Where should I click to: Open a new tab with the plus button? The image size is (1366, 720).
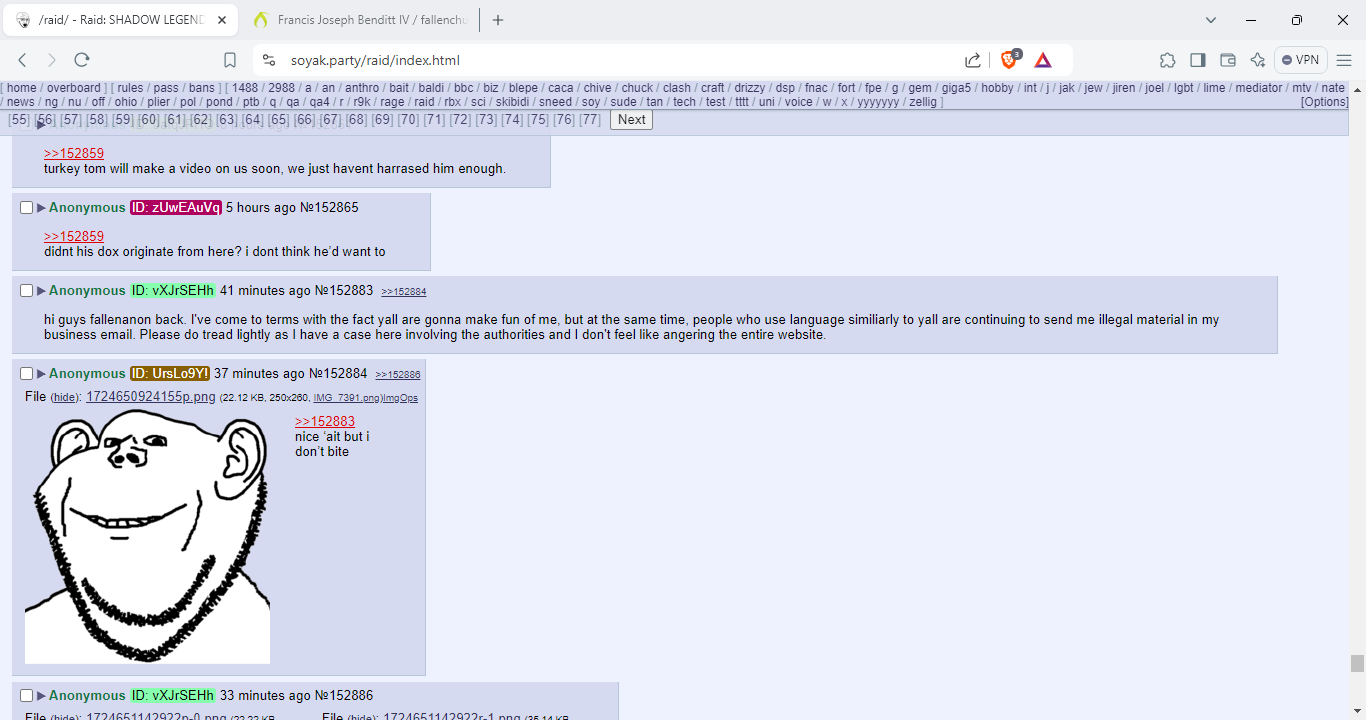(x=498, y=20)
